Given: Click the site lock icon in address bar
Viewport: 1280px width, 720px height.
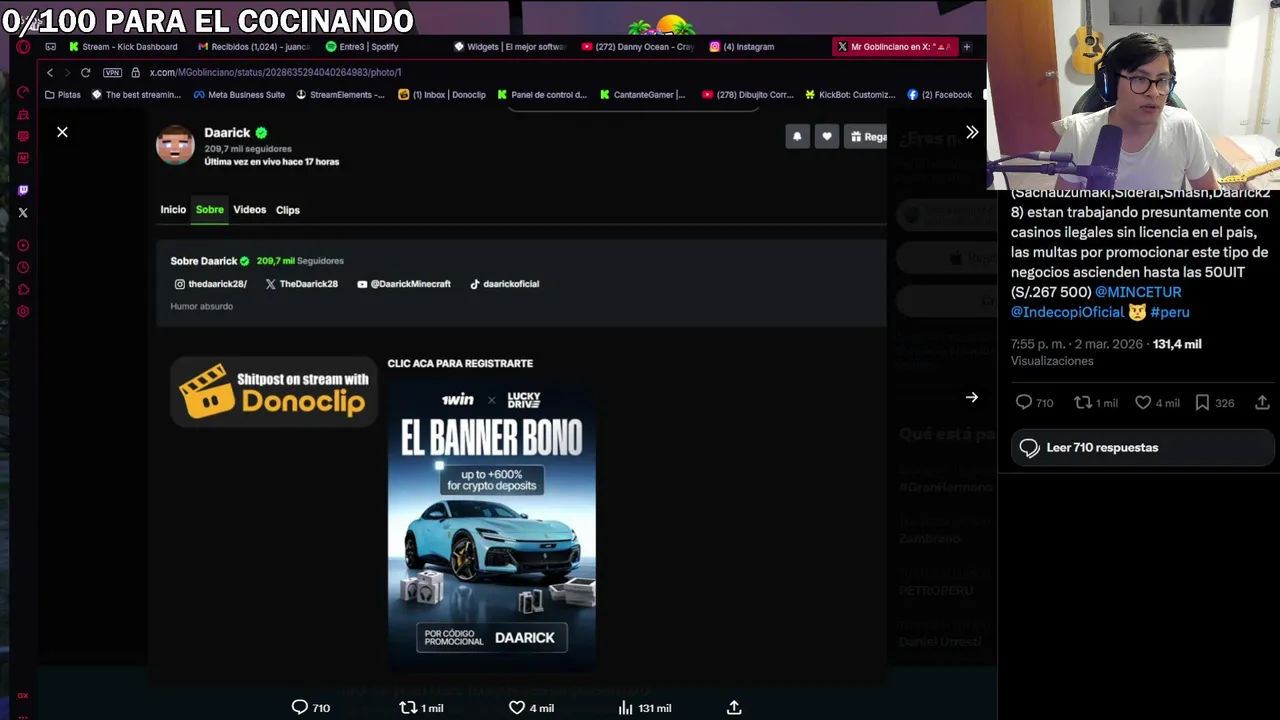Looking at the screenshot, I should point(136,72).
